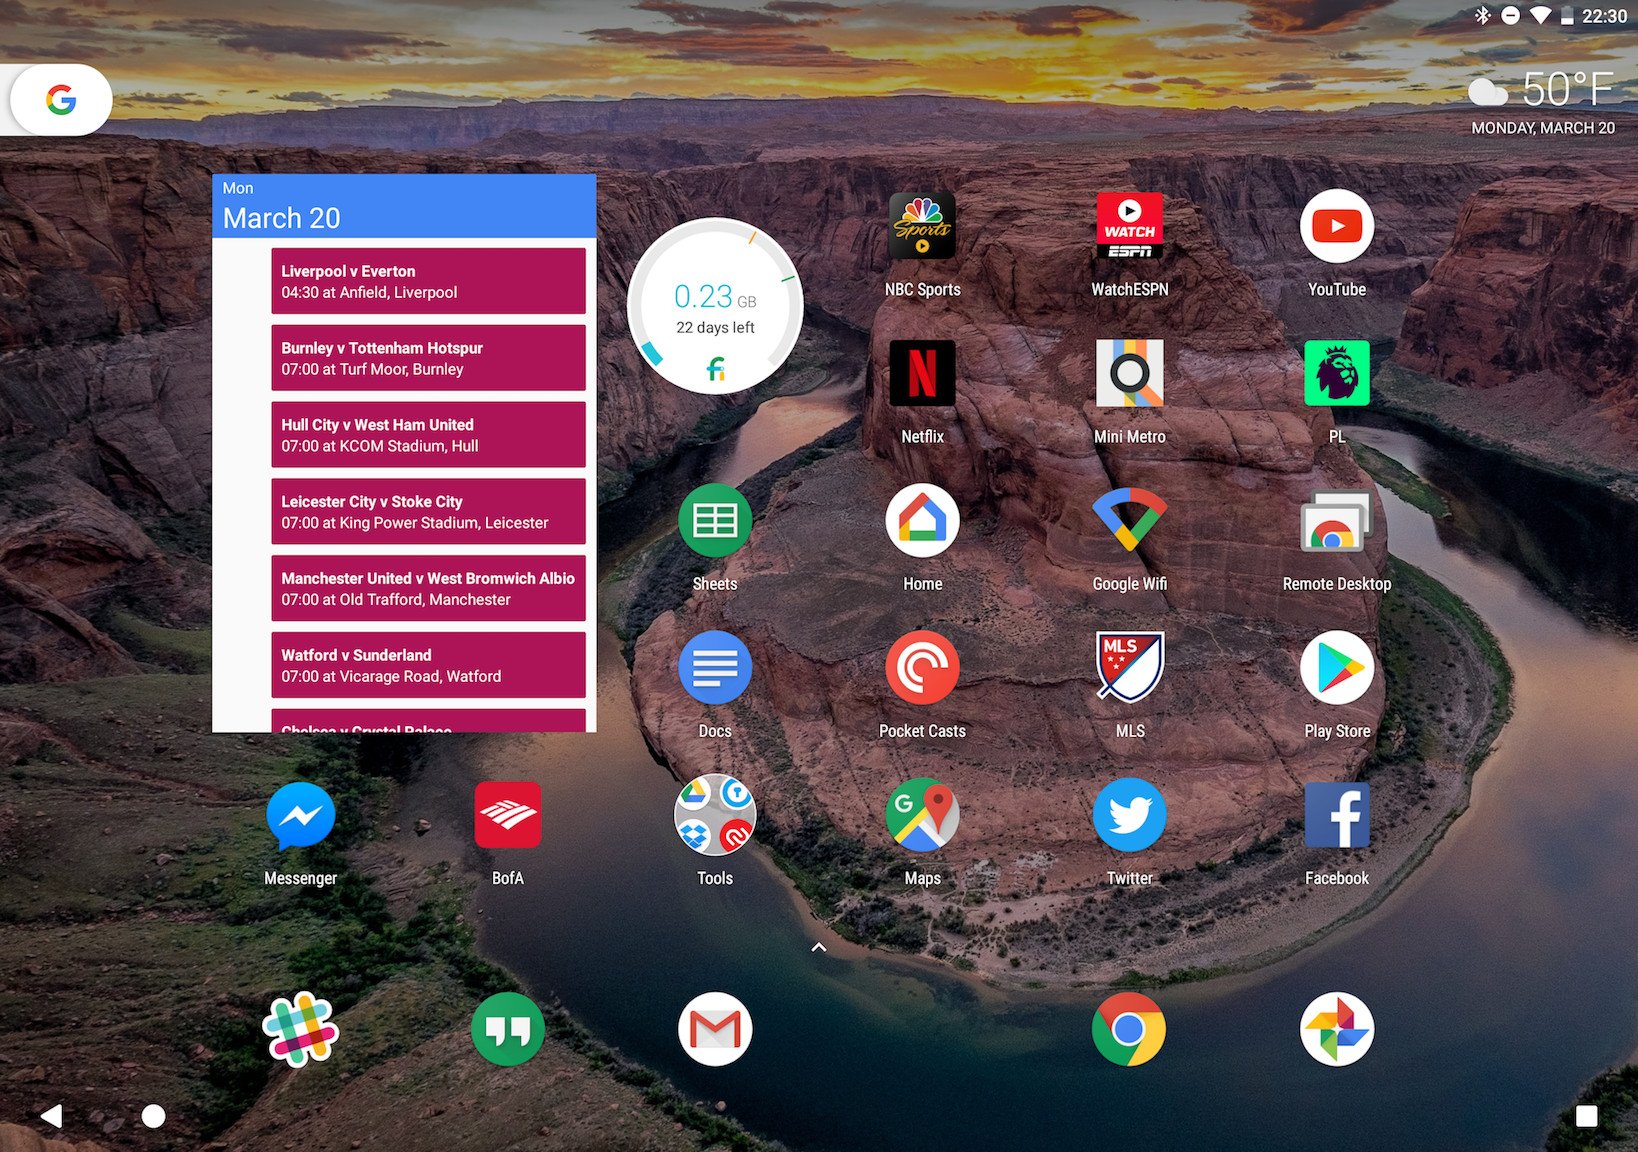Open the BofA banking app
Screen dimensions: 1638x1152
coord(508,815)
